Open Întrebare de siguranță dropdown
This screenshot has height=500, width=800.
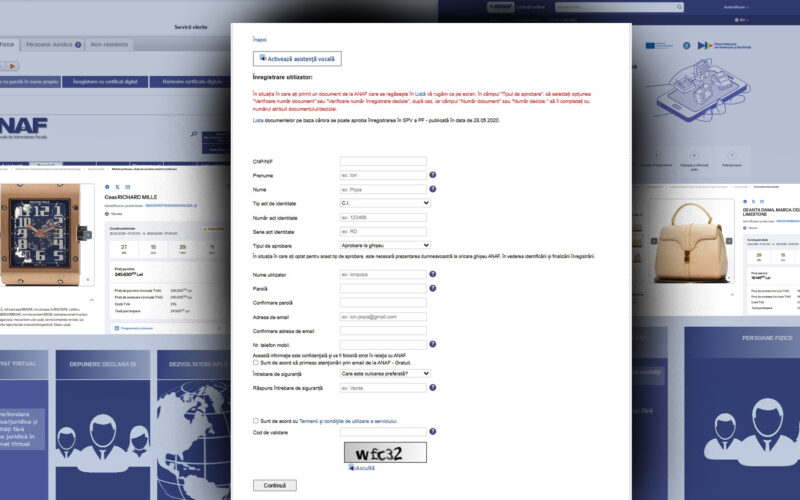[385, 373]
